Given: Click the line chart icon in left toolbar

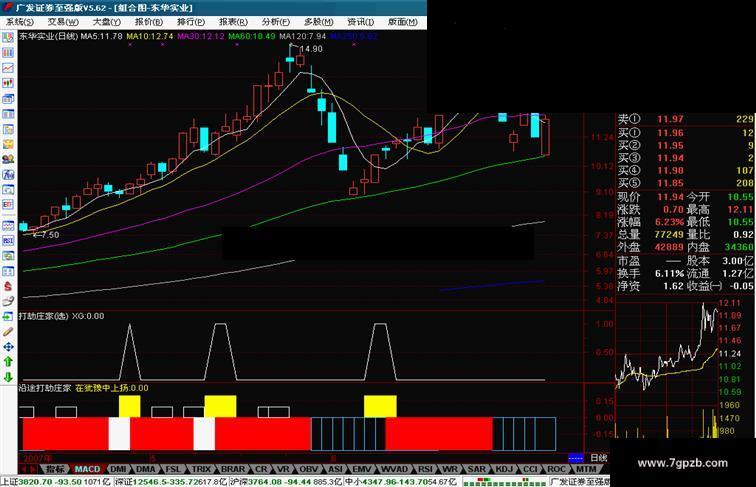Looking at the screenshot, I should [8, 68].
